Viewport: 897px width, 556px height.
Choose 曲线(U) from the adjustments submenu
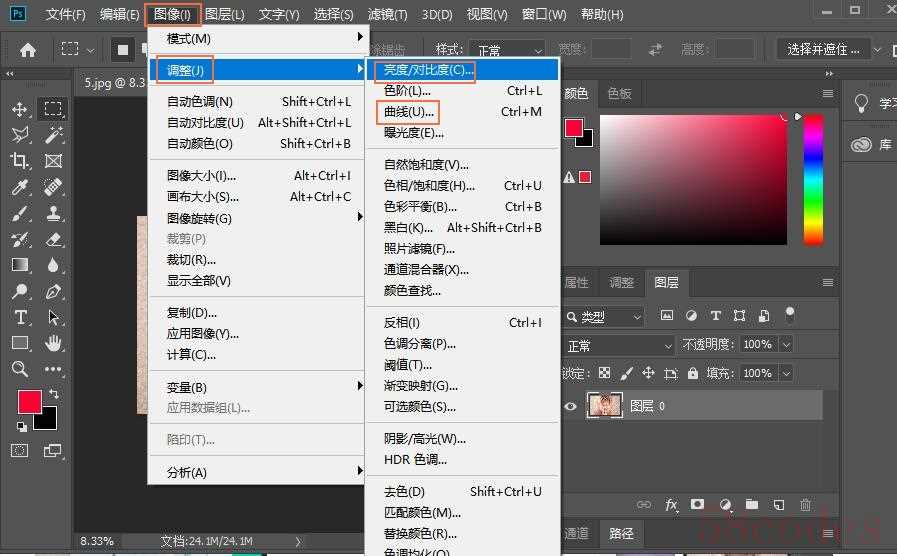point(462,112)
